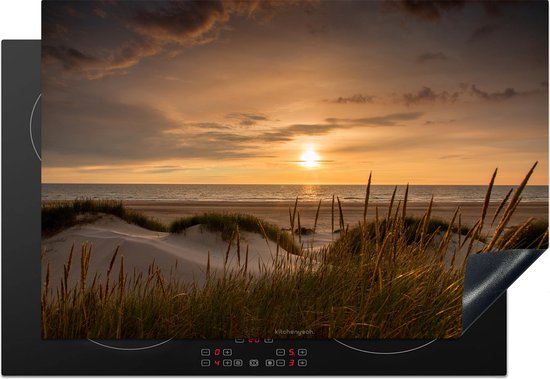Tap the minus button beside the 0 display
Image resolution: width=550 pixels, height=379 pixels.
(206, 352)
